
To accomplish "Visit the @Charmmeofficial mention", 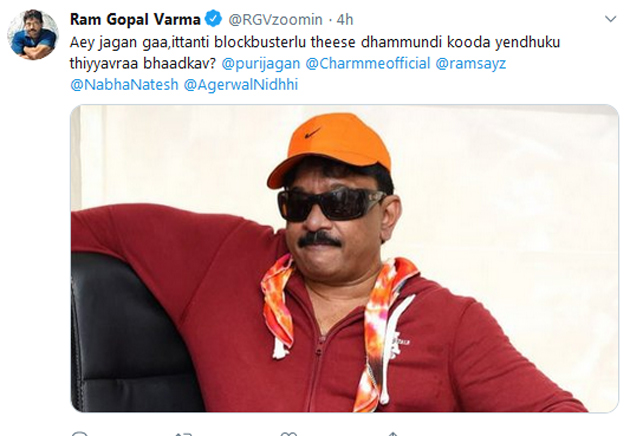I will tap(368, 63).
